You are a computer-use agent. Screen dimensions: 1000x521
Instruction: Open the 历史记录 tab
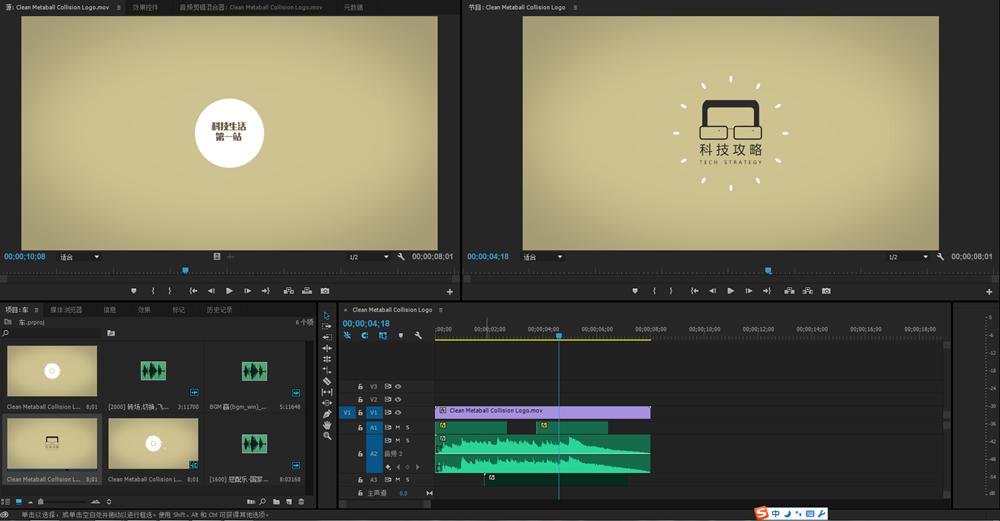[219, 310]
